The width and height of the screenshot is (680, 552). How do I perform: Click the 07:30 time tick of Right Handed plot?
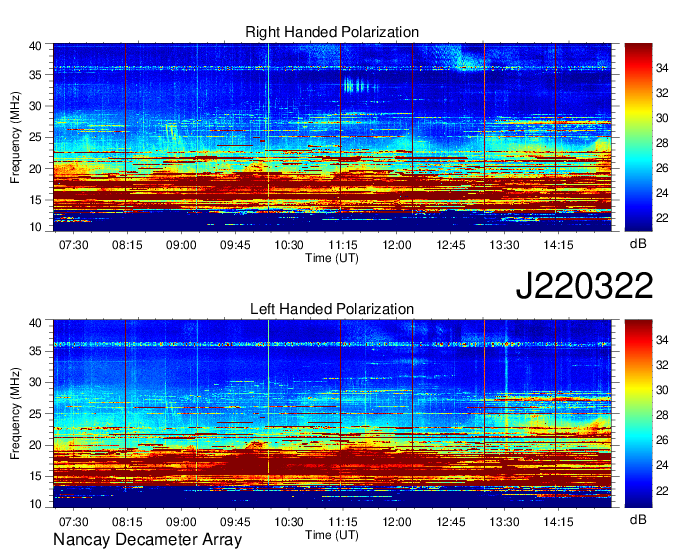pyautogui.click(x=73, y=245)
